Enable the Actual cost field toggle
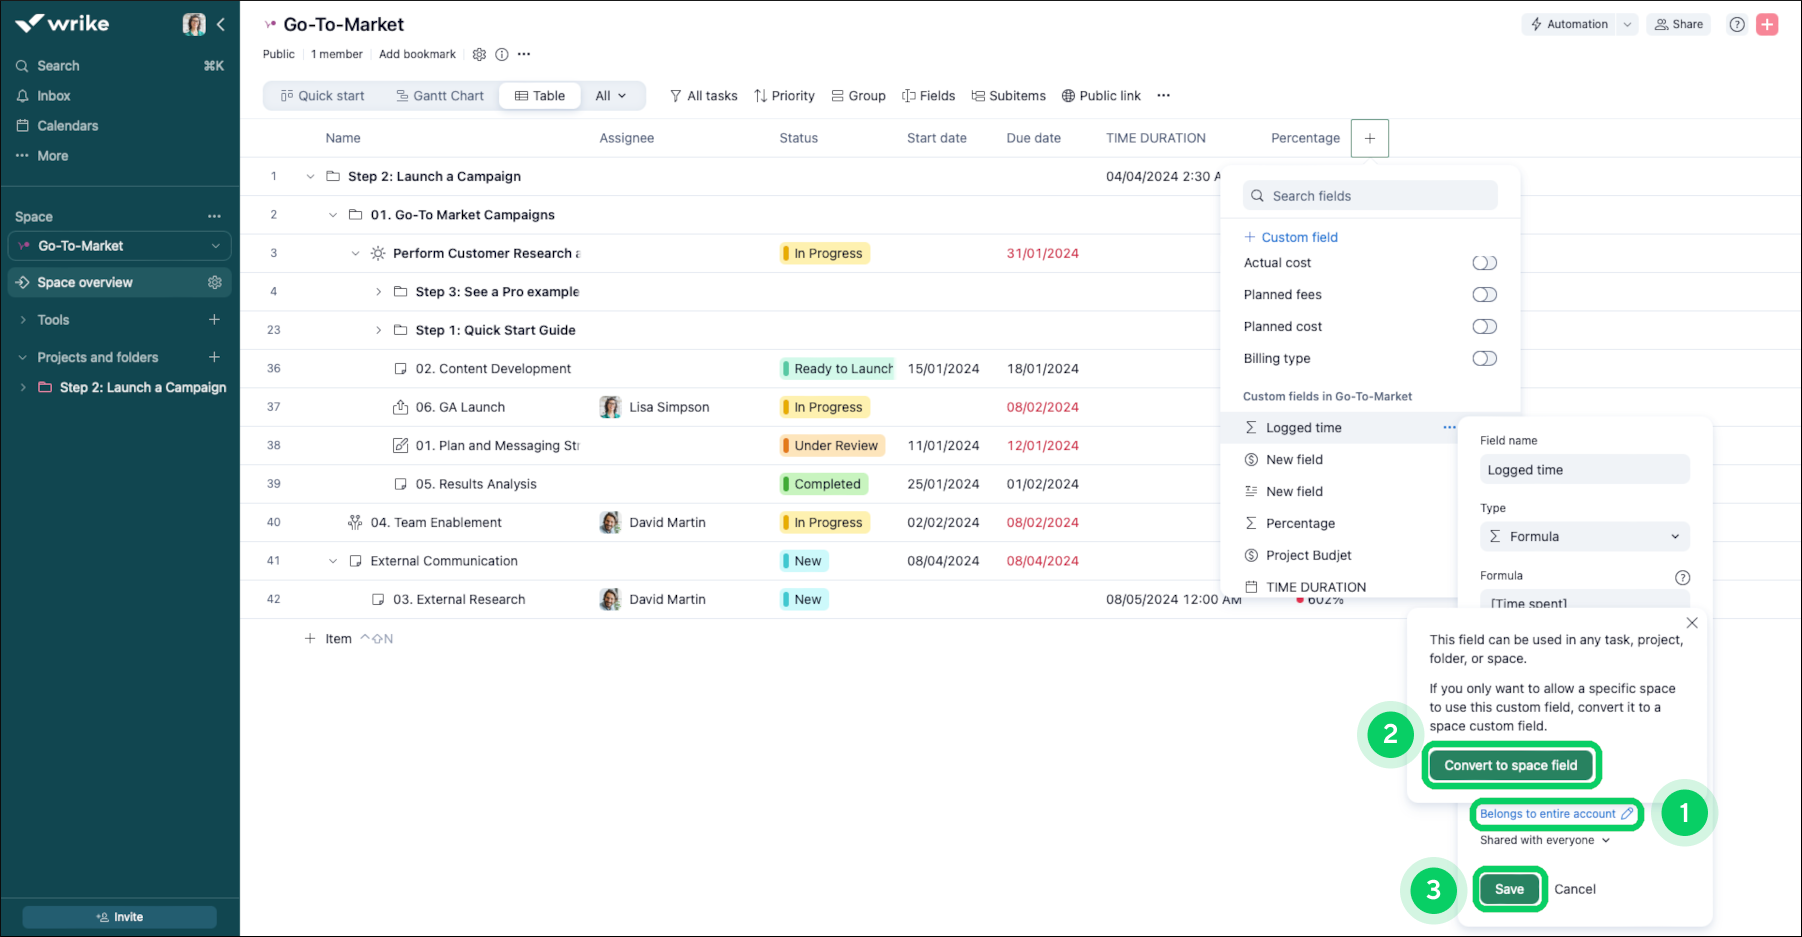The width and height of the screenshot is (1802, 937). (x=1484, y=263)
